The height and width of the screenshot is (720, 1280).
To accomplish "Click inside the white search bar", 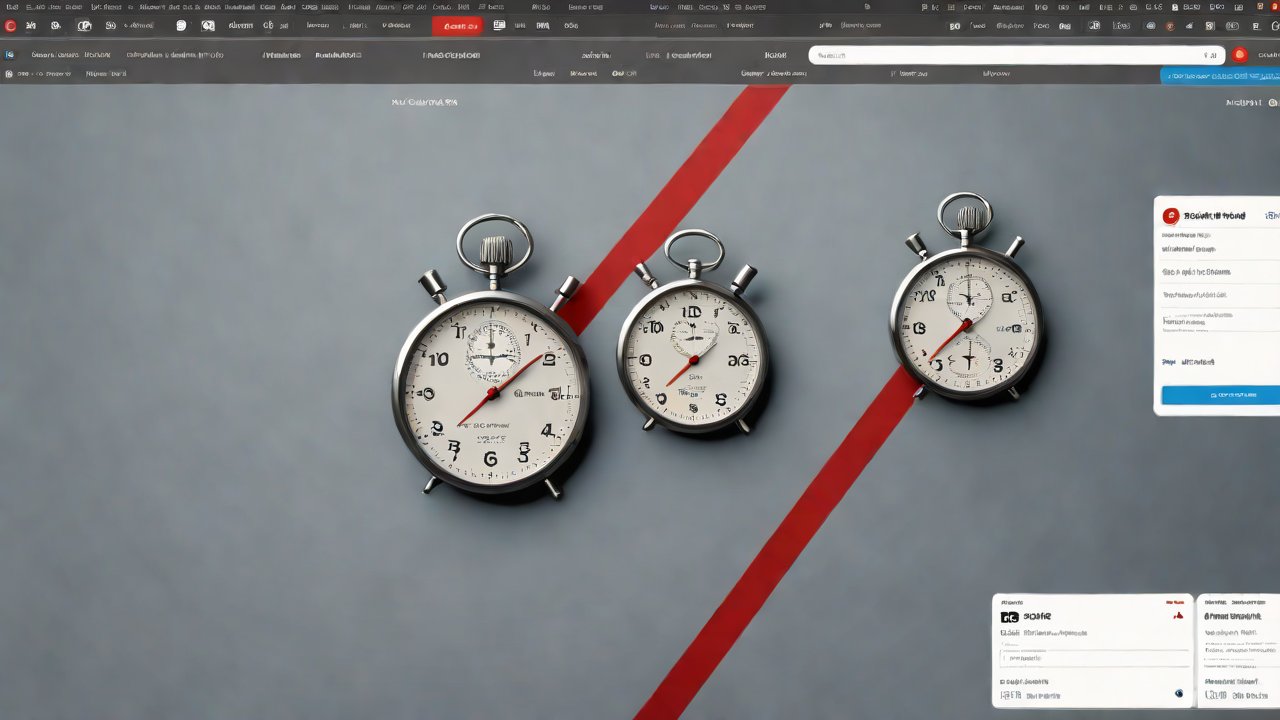I will (x=1000, y=56).
